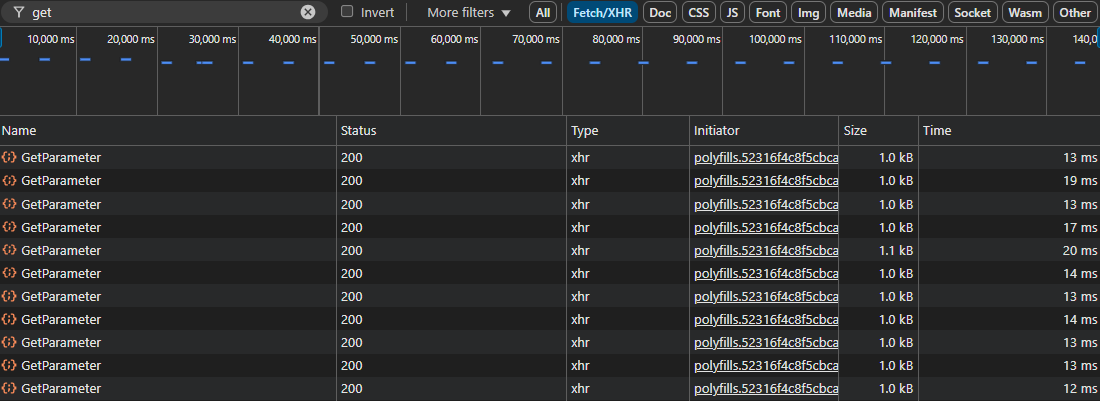Click in the filter text field containing 'get'
The height and width of the screenshot is (401, 1100).
160,13
